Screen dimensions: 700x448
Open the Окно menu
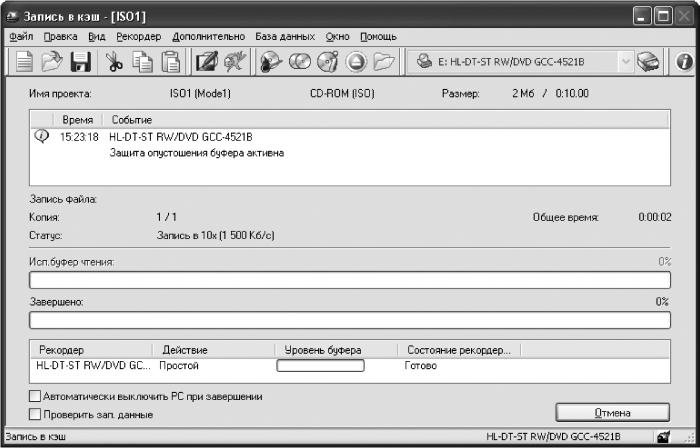(x=337, y=37)
